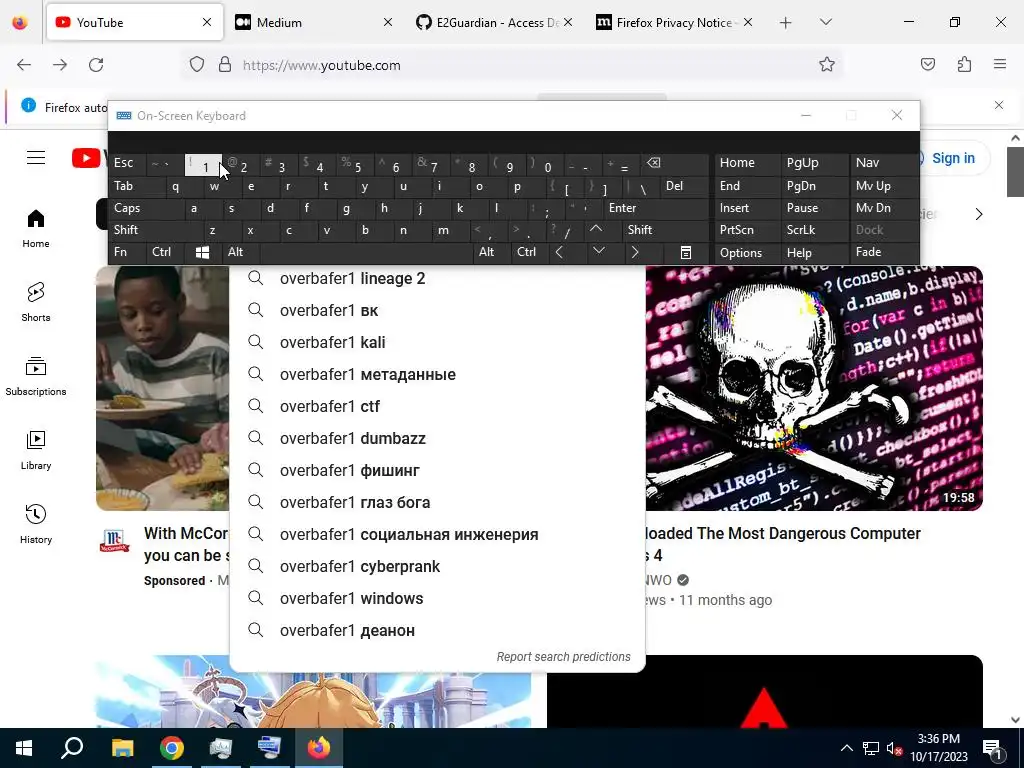Open the tracking protection shield icon

[197, 65]
